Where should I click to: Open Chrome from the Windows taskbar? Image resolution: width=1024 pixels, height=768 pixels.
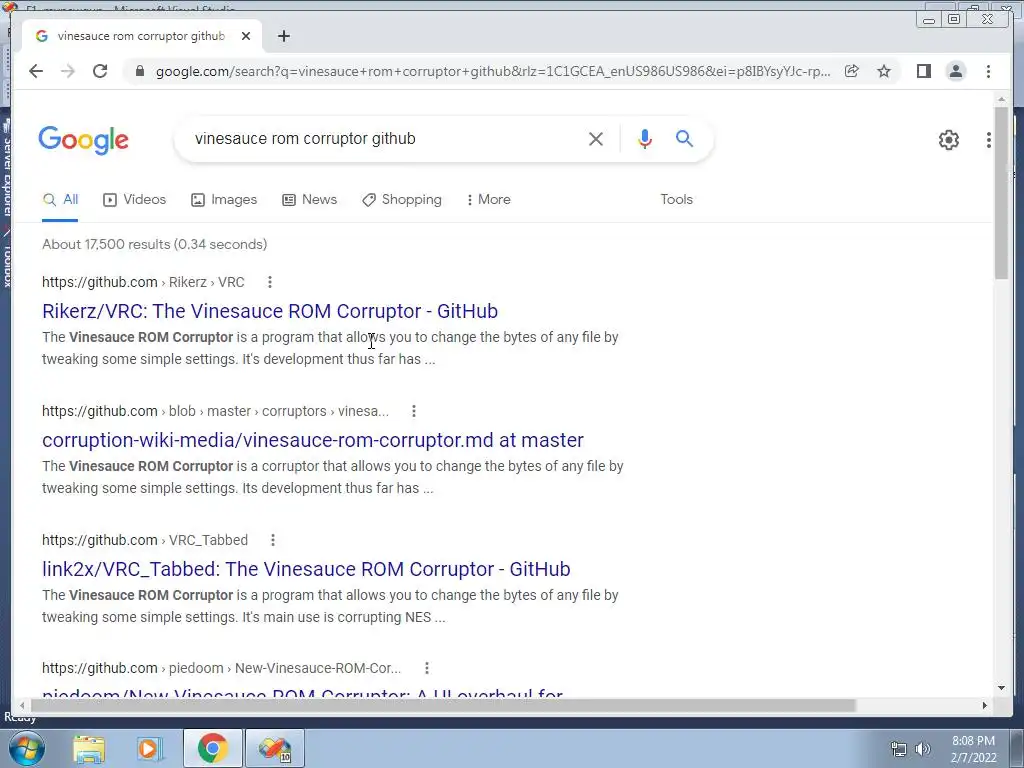click(x=212, y=748)
